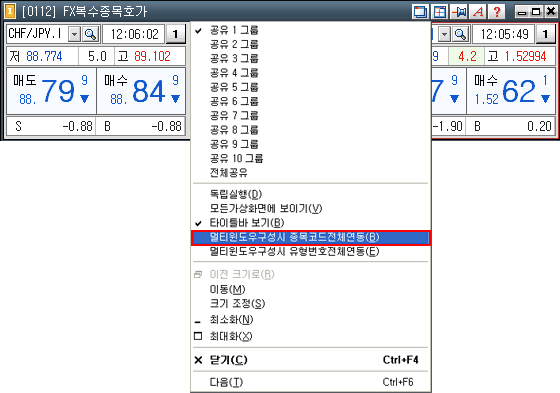Image resolution: width=560 pixels, height=393 pixels.
Task: Click the time display 12:05:49
Action: click(x=504, y=34)
